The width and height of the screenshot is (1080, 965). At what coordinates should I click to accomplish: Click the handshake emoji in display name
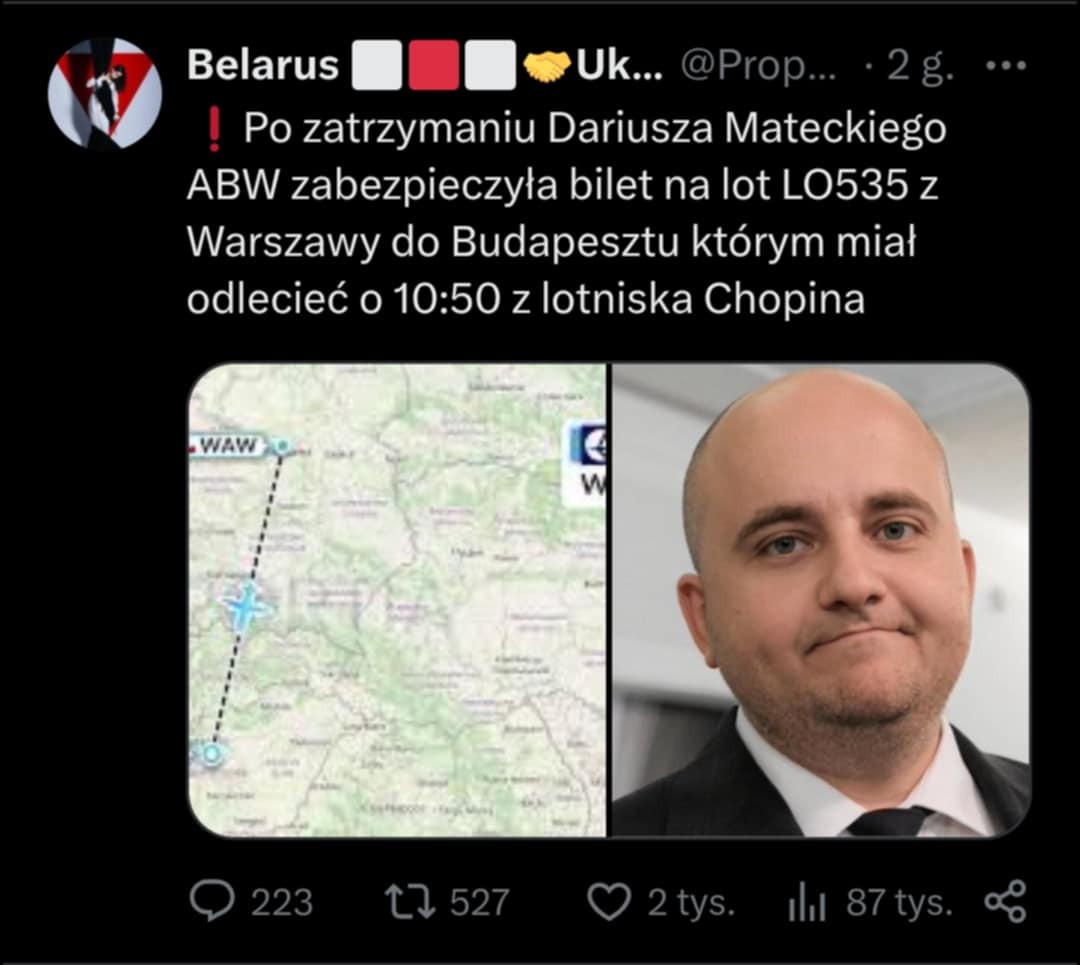547,66
